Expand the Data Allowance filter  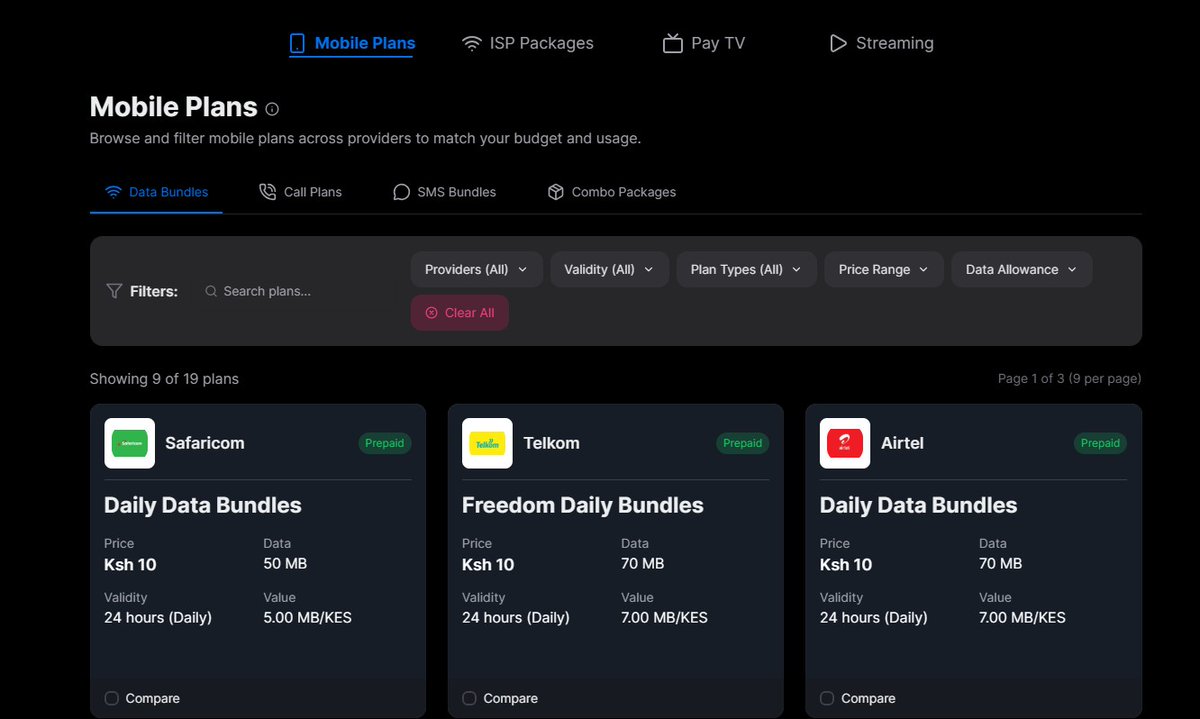(1022, 270)
